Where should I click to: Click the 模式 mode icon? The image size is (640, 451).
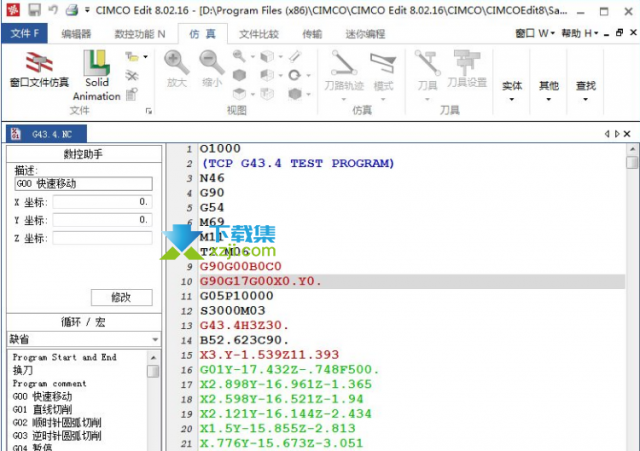(383, 64)
